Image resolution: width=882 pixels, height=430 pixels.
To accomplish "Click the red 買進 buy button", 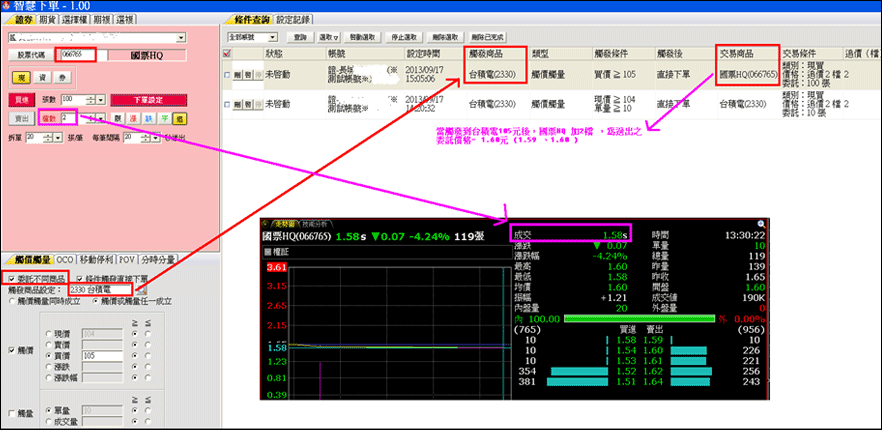I will 21,100.
